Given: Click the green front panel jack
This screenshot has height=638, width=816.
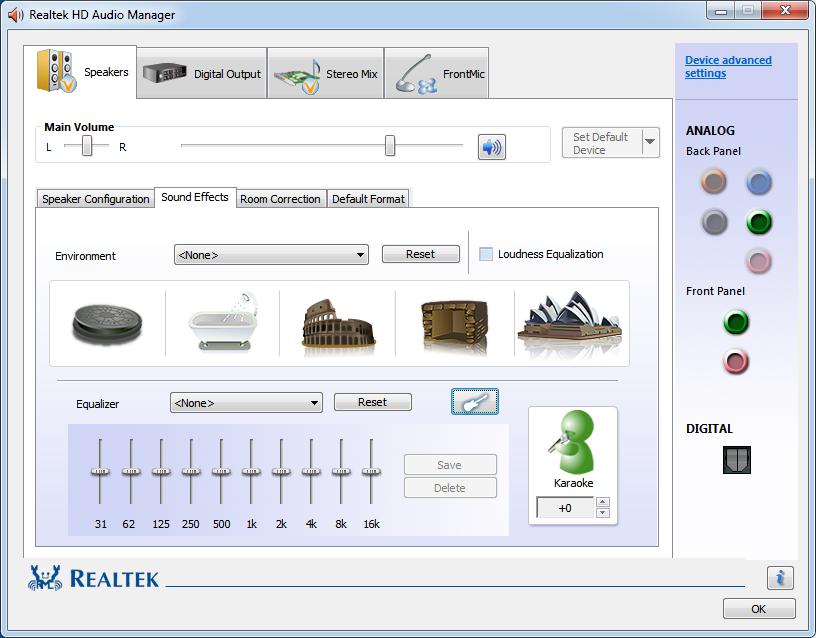Looking at the screenshot, I should 736,323.
